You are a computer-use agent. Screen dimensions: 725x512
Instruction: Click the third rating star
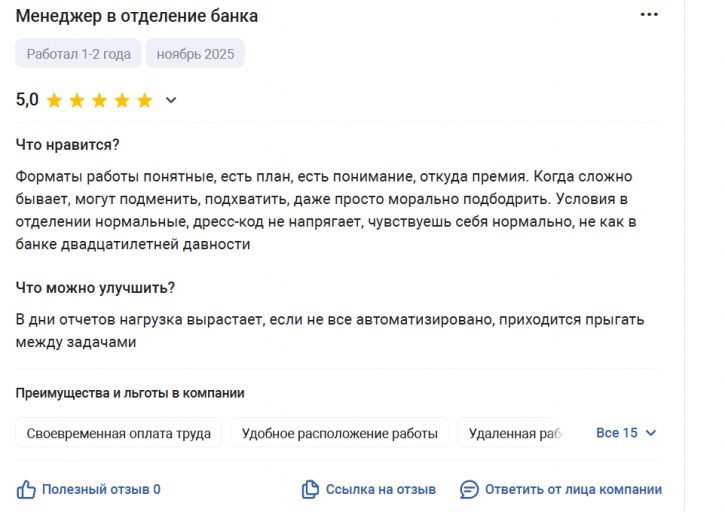[x=99, y=100]
